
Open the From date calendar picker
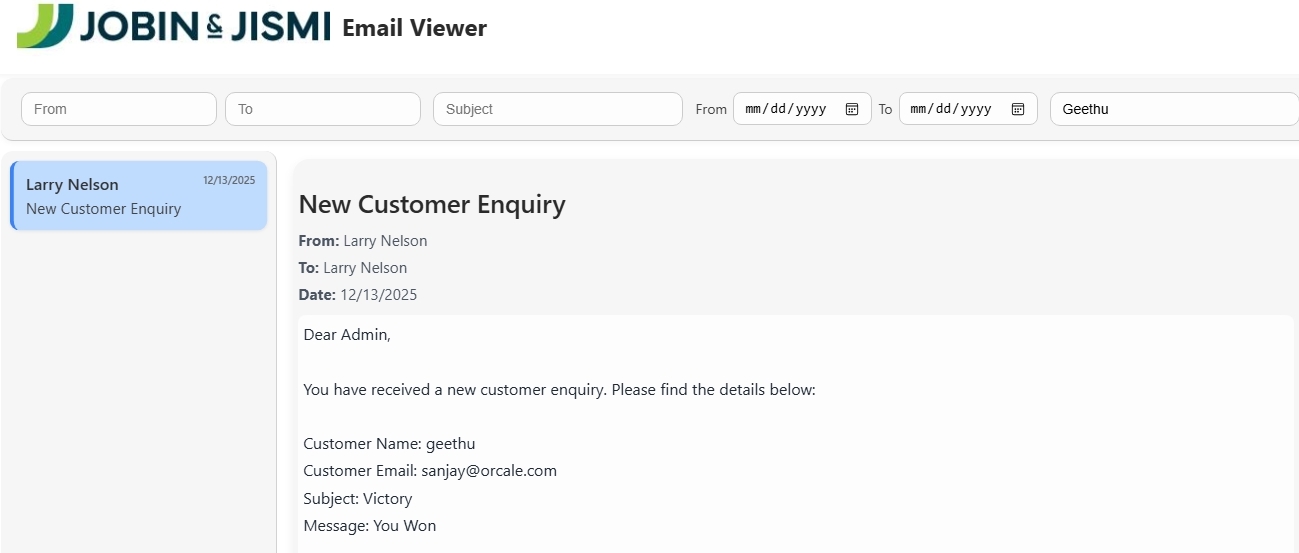pos(852,109)
